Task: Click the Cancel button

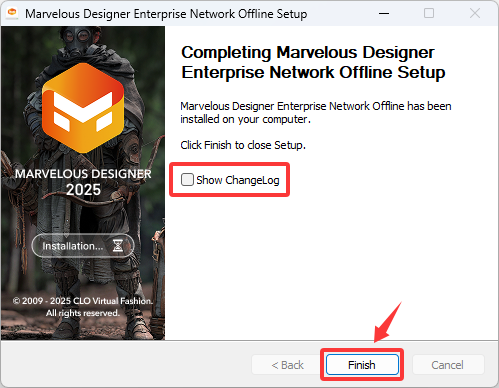Action: coord(448,365)
